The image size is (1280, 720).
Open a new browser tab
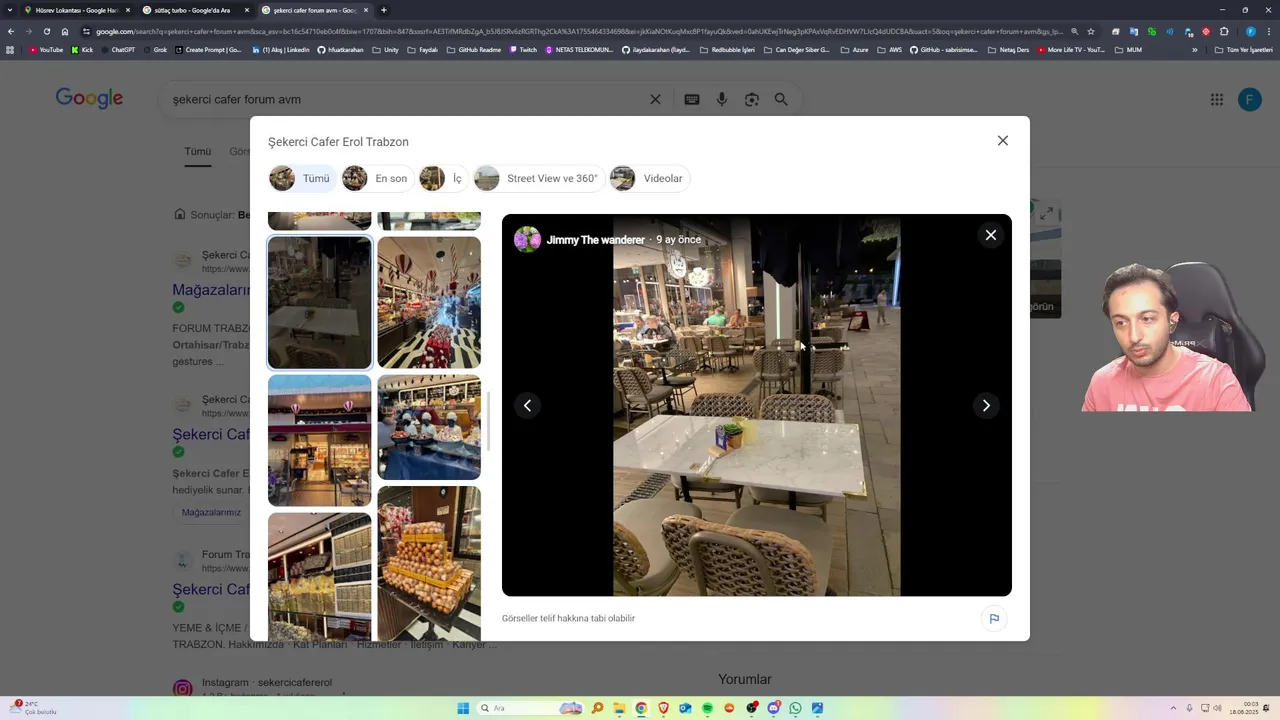(384, 10)
